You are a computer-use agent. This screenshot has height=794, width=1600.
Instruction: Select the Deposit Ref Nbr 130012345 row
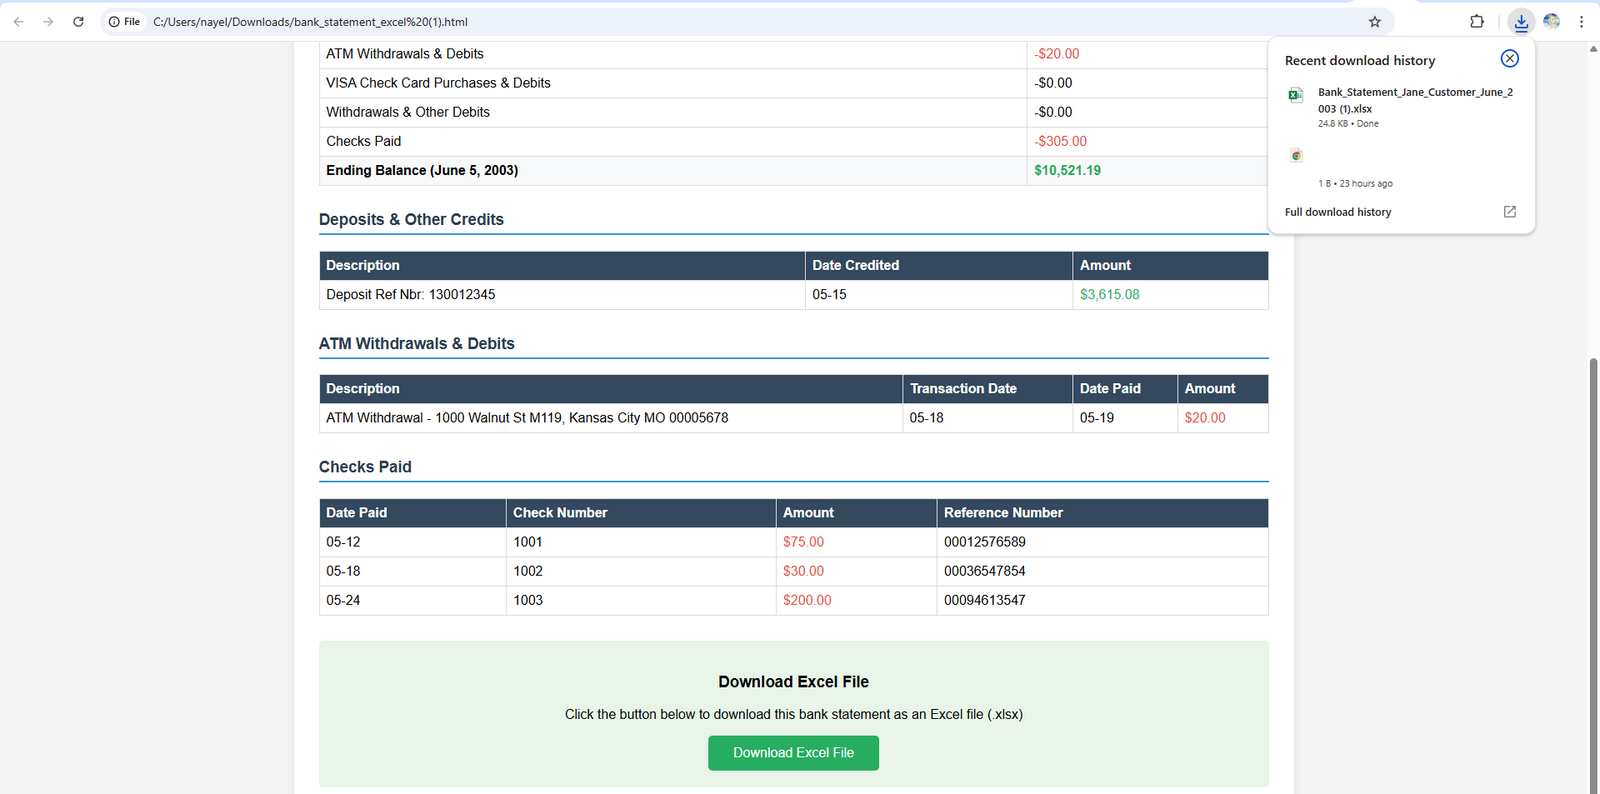pos(410,295)
